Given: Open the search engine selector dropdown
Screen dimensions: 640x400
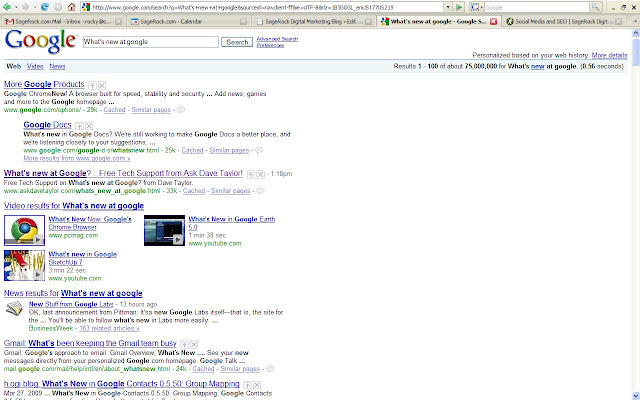Looking at the screenshot, I should point(476,7).
